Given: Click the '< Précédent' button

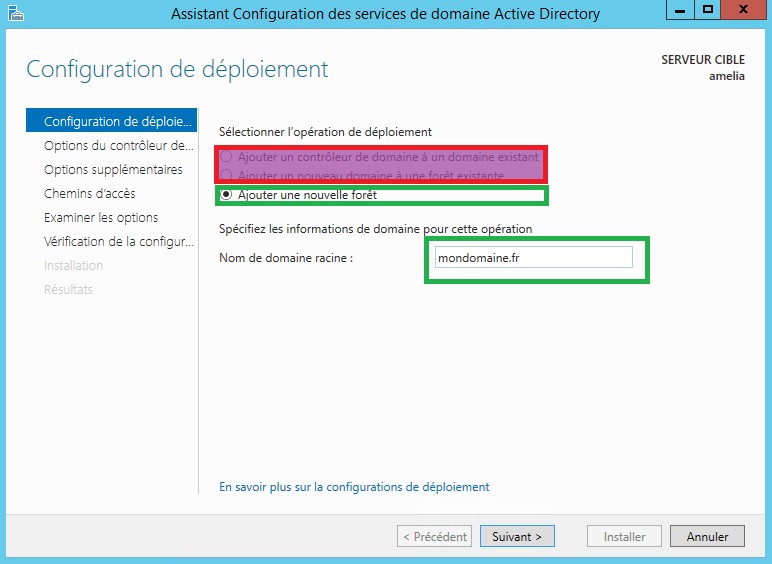Looking at the screenshot, I should point(434,537).
